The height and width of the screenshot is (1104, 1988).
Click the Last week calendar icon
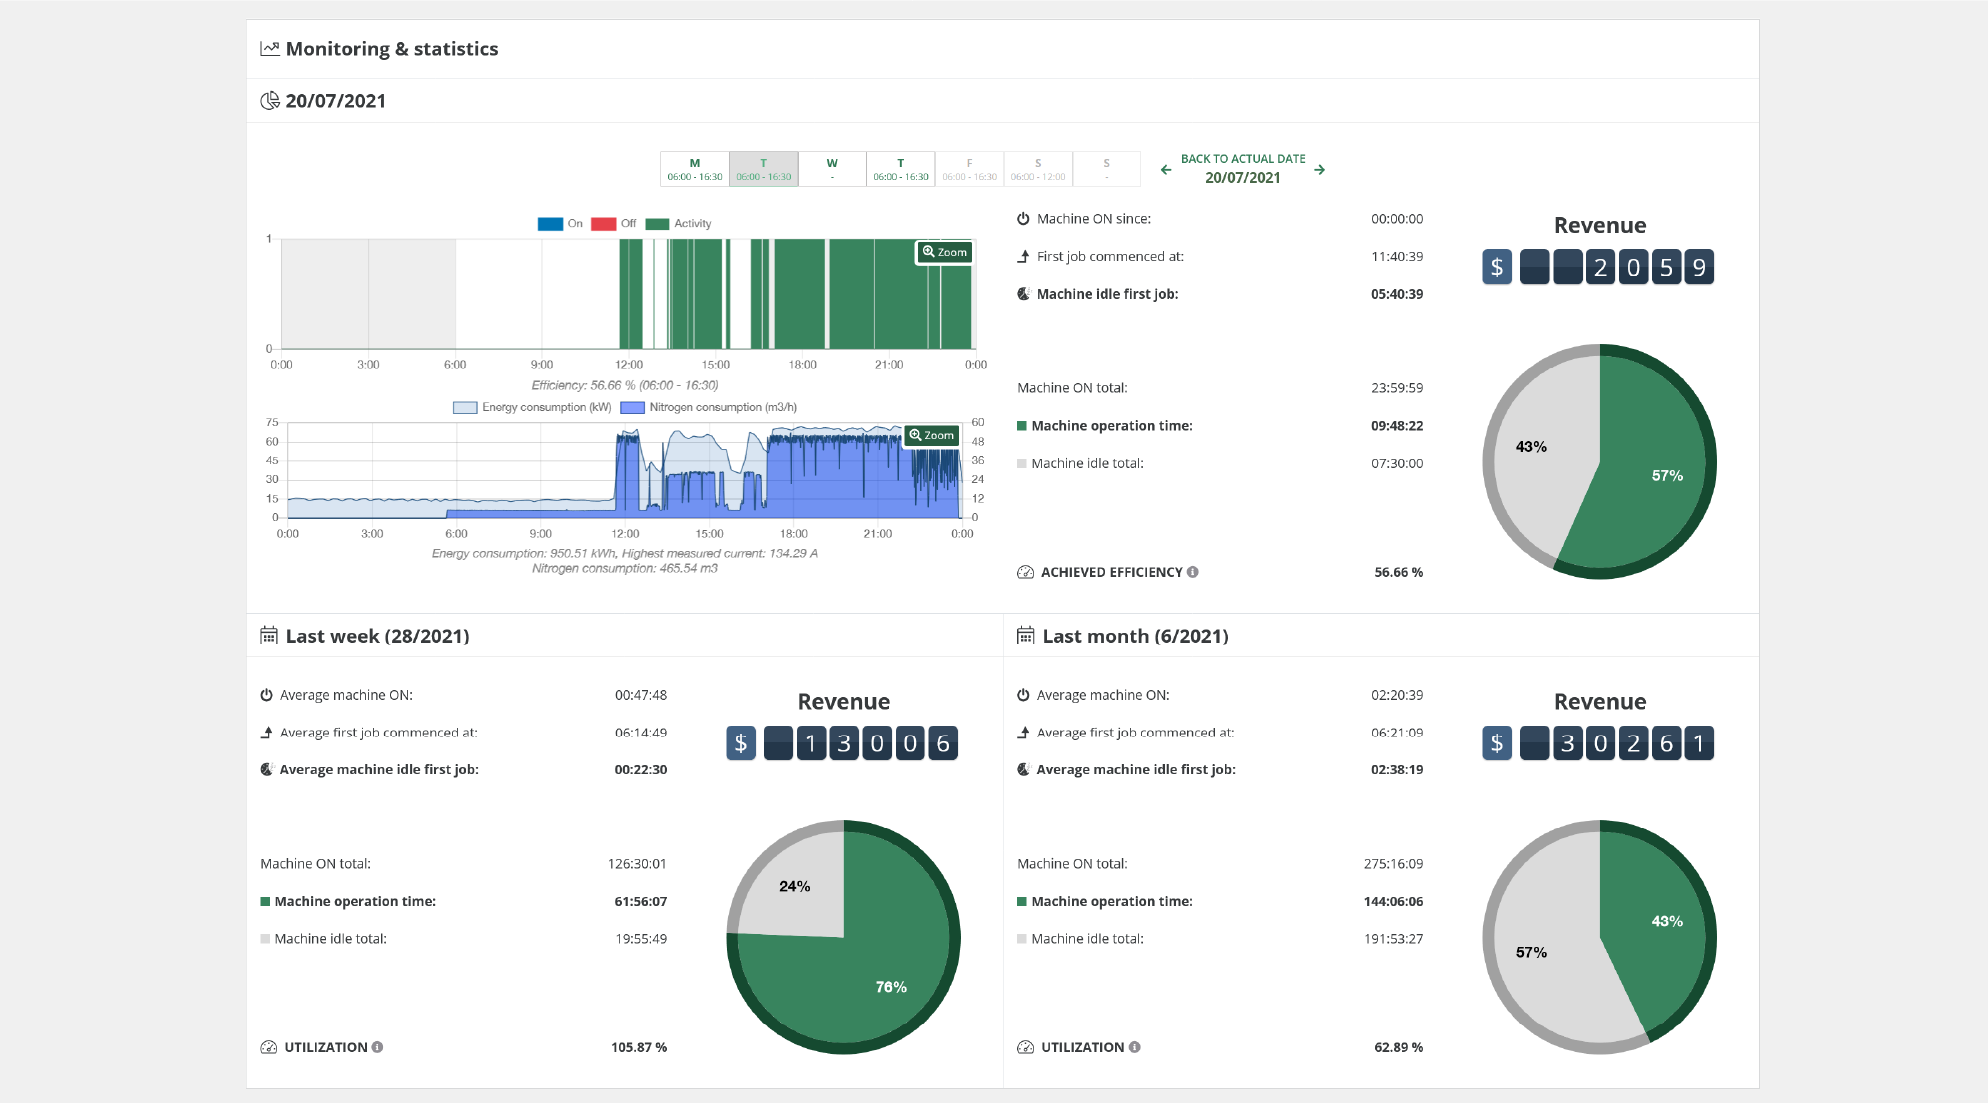pyautogui.click(x=269, y=636)
